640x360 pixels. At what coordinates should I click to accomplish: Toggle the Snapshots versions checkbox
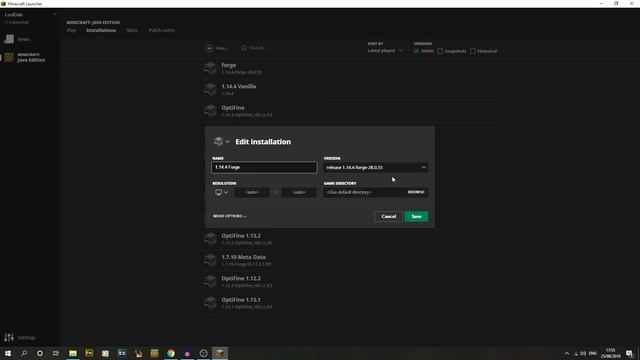click(x=440, y=51)
